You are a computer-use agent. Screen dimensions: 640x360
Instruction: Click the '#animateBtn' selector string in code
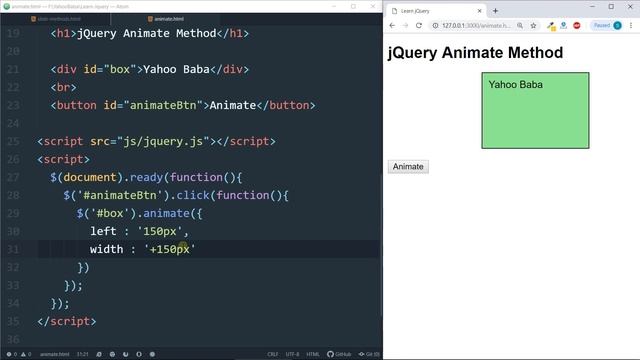click(120, 195)
